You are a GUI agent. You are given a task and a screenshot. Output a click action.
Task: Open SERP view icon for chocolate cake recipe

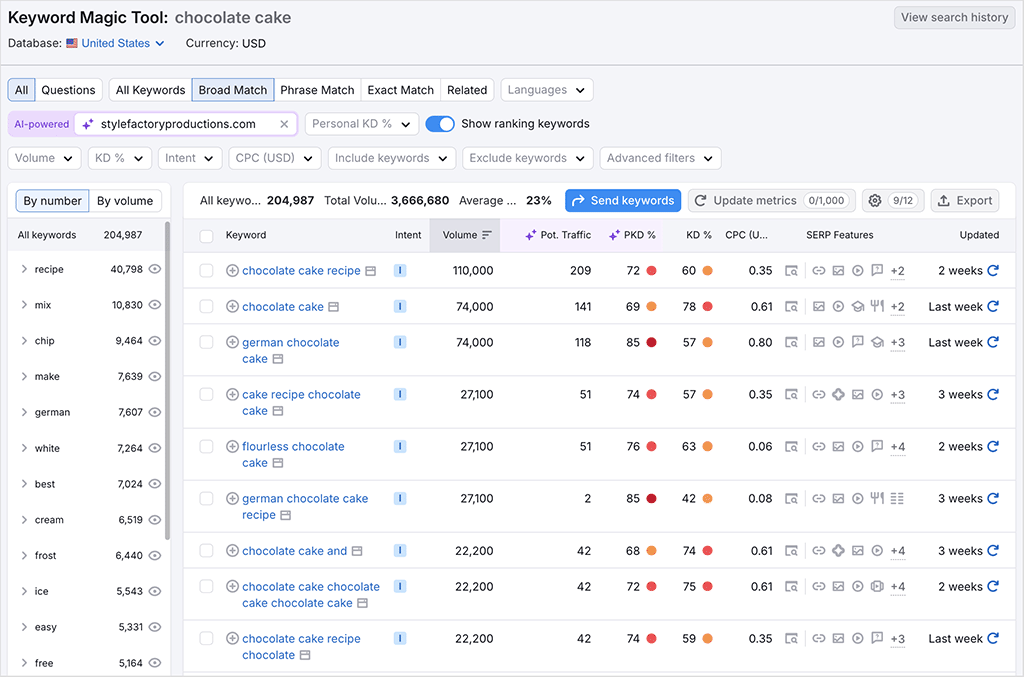click(791, 270)
